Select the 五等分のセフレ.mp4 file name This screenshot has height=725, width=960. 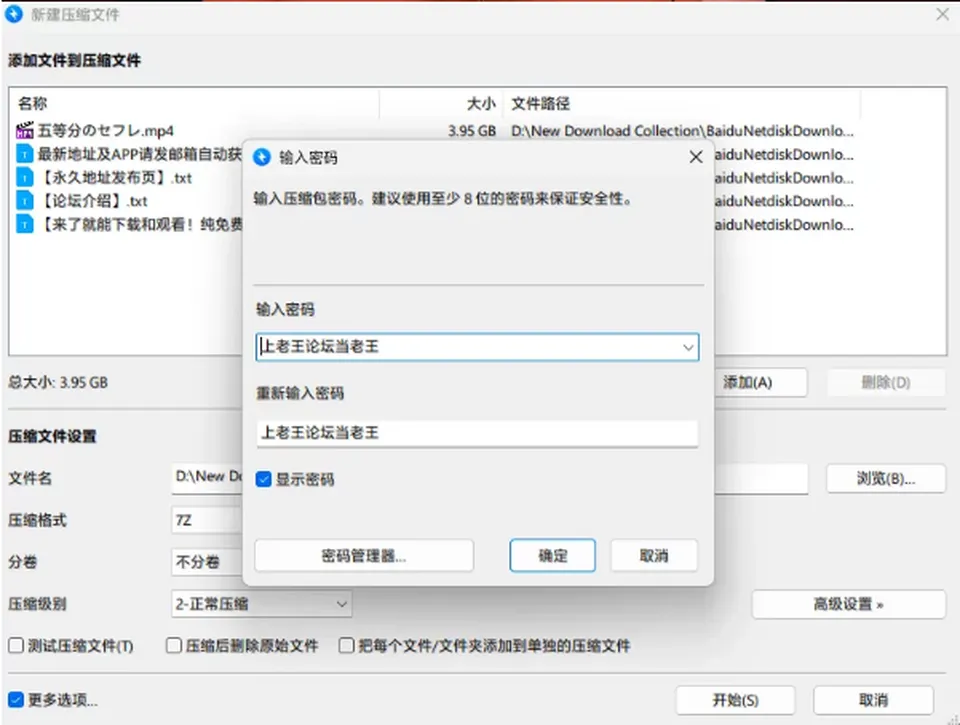(x=106, y=130)
